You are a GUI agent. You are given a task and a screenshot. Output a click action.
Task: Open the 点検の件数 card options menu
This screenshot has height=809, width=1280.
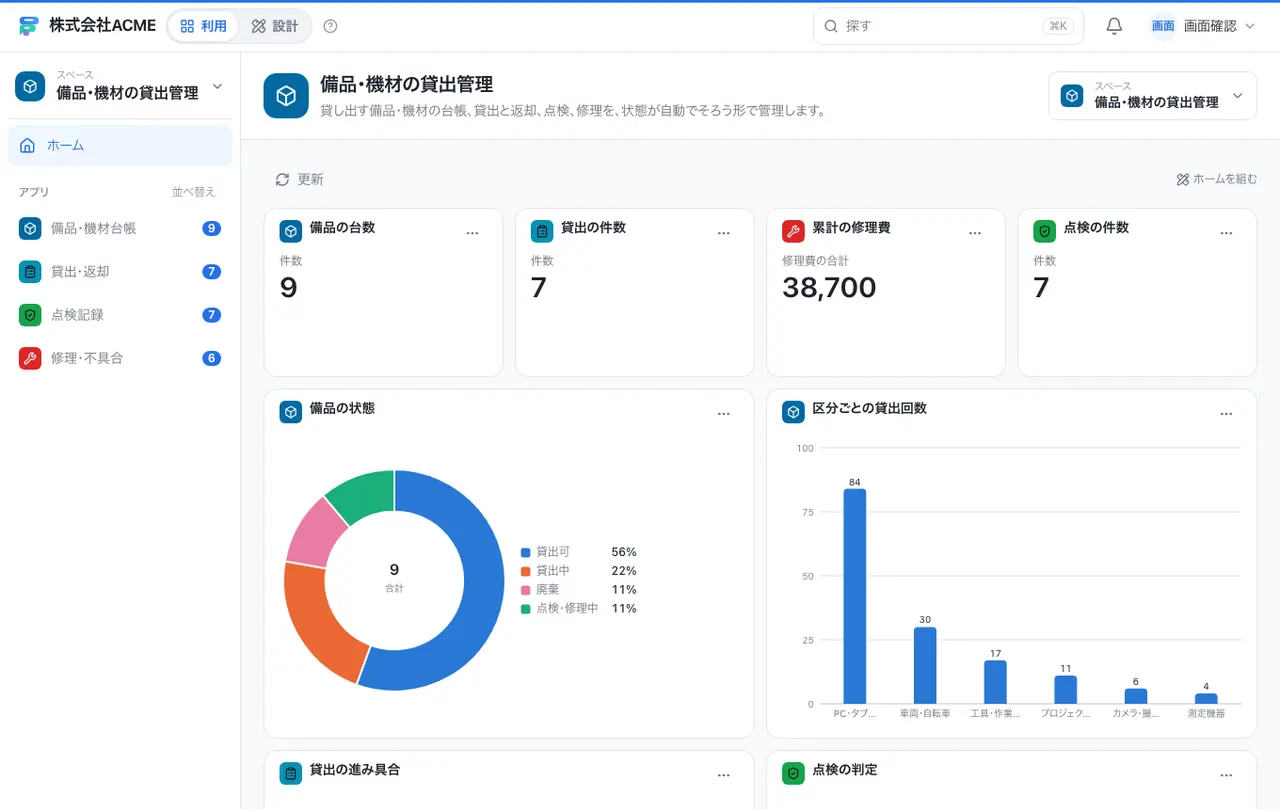click(x=1226, y=233)
